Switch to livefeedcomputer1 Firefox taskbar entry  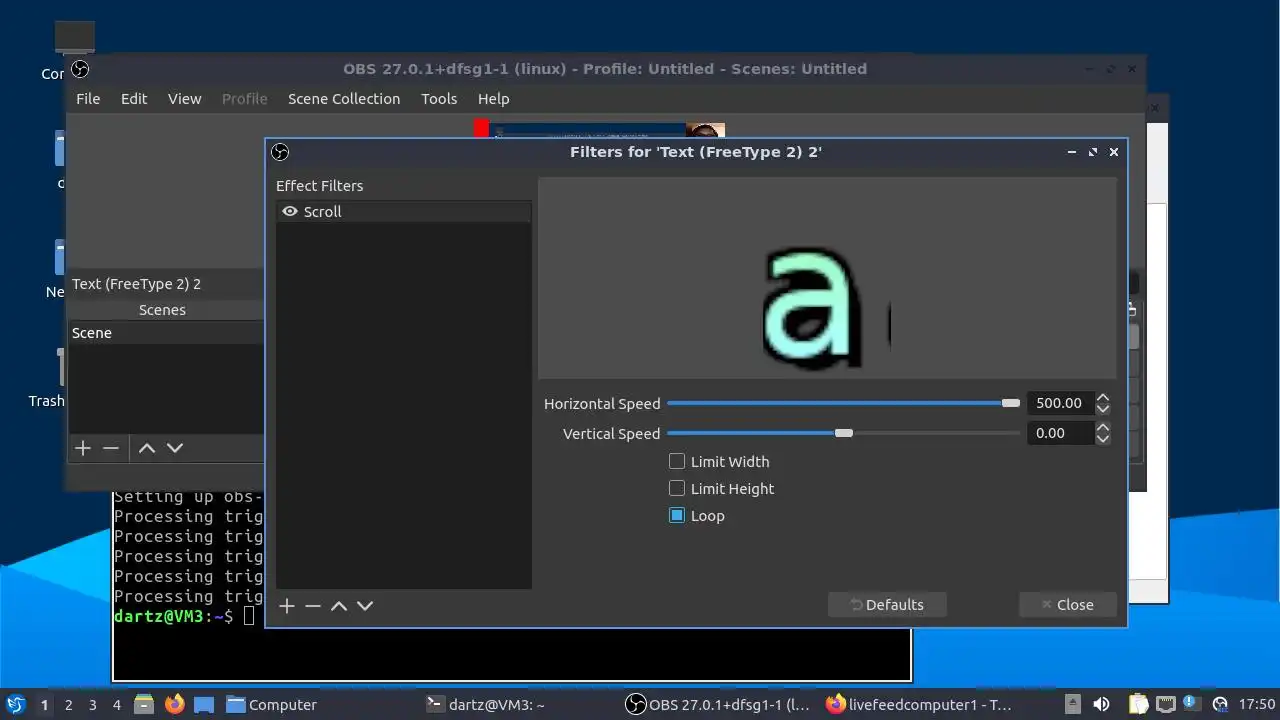coord(920,705)
